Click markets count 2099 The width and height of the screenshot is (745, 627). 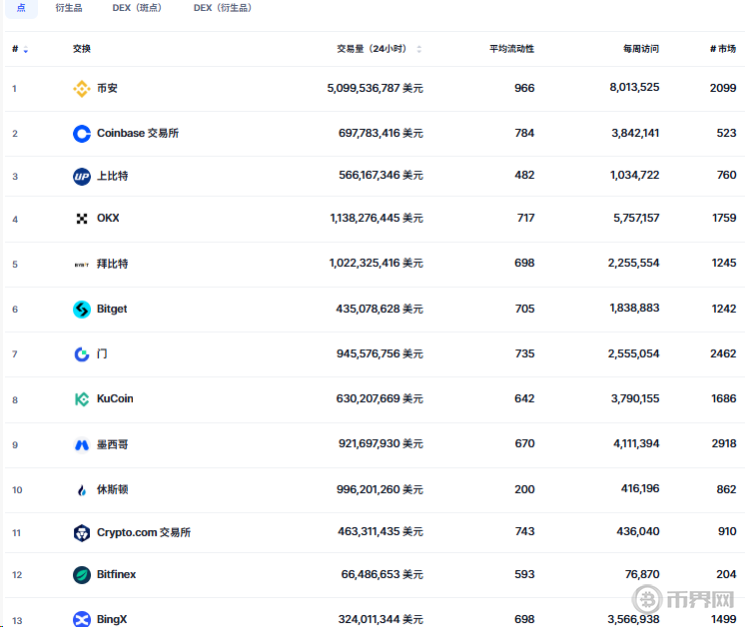(x=723, y=88)
